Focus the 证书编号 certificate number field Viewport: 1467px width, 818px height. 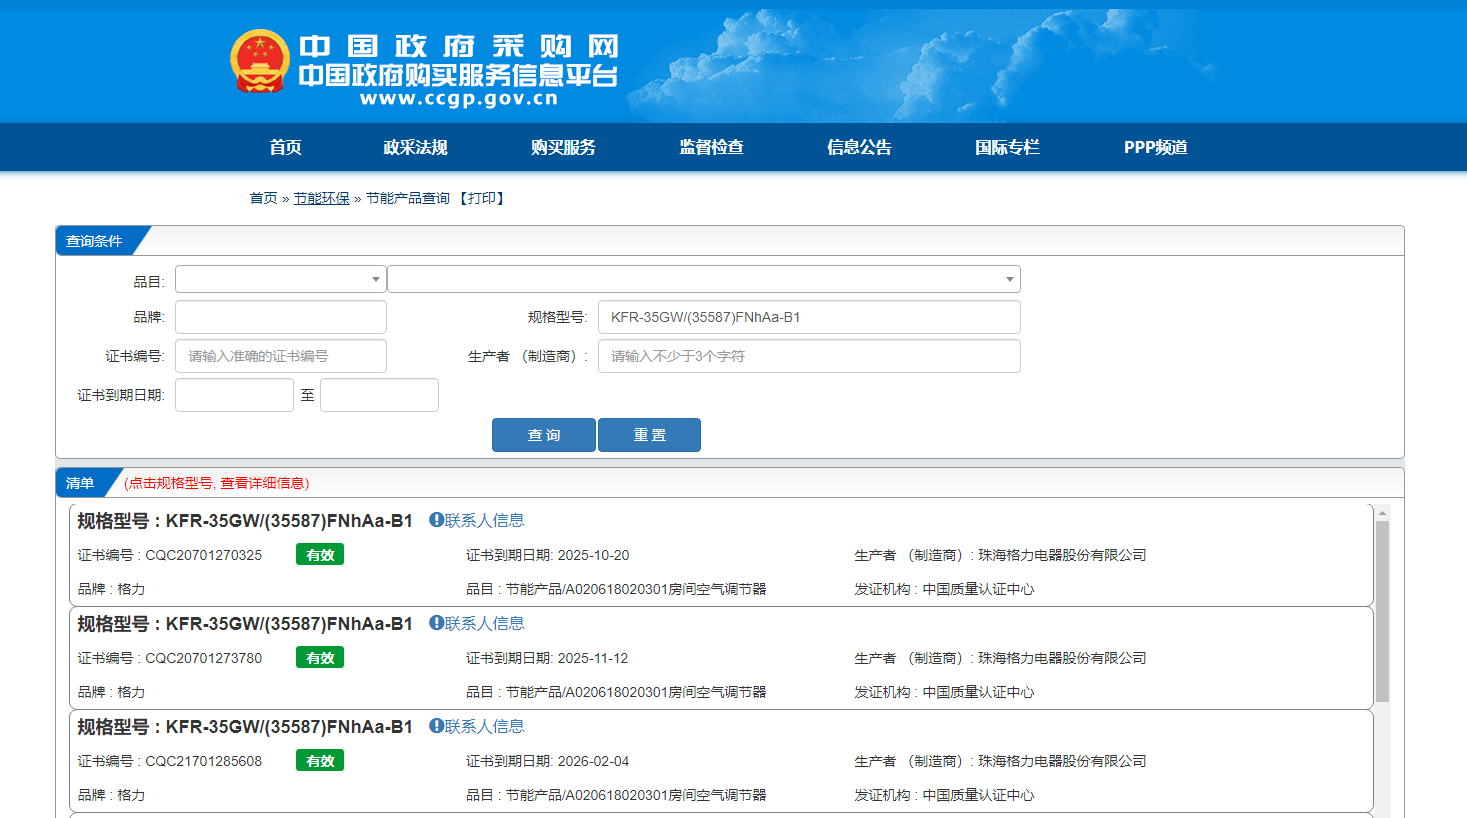pyautogui.click(x=281, y=356)
